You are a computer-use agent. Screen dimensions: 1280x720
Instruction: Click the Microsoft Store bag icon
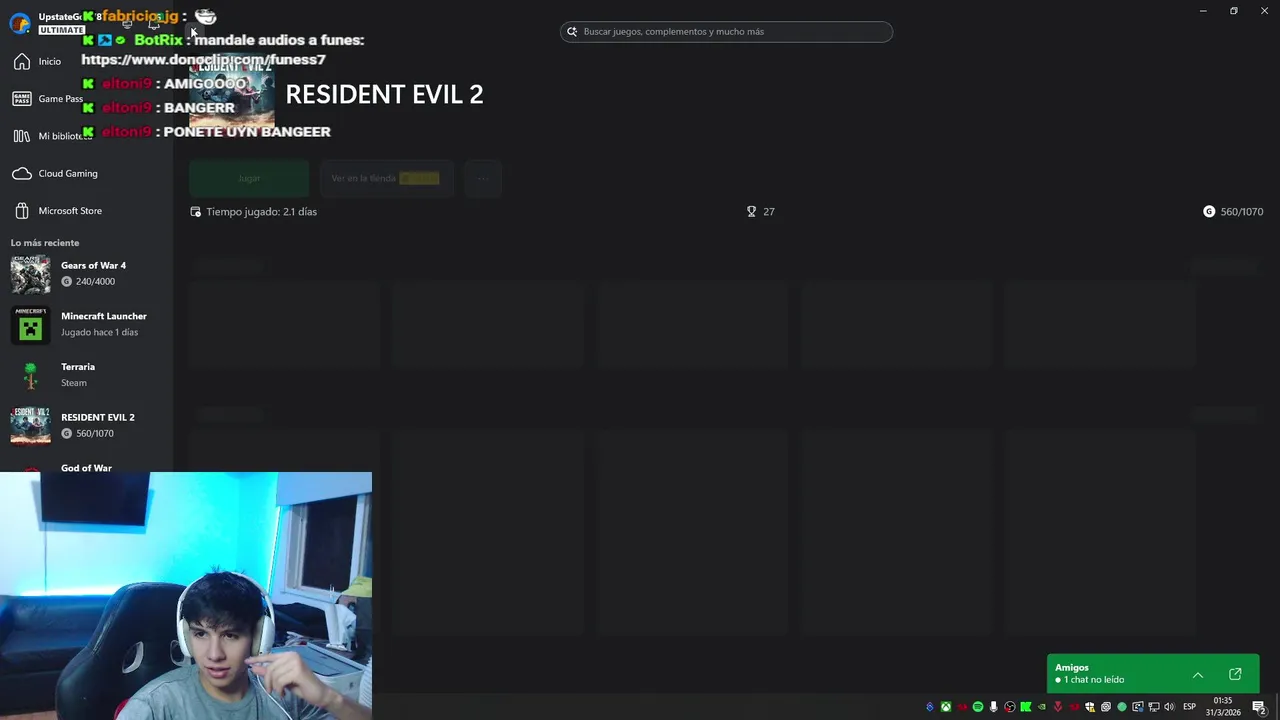click(22, 211)
